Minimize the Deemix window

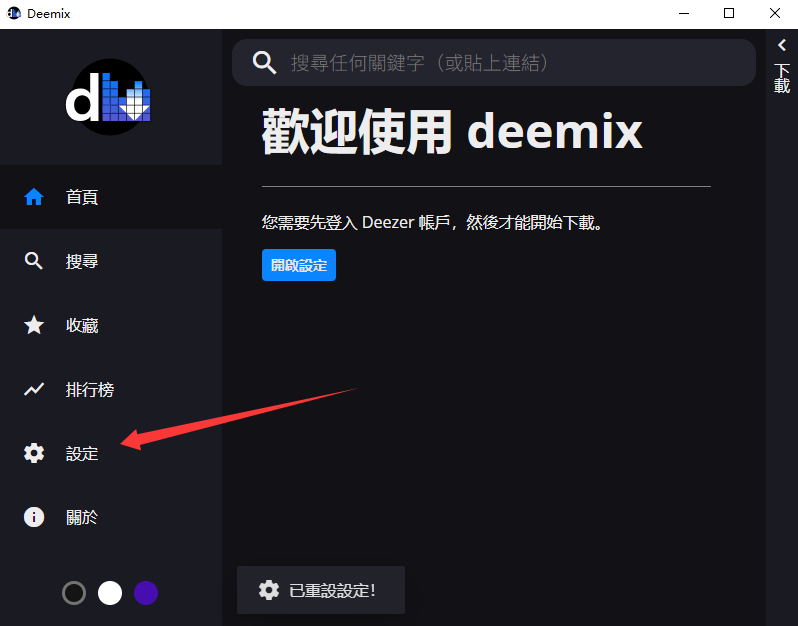[x=684, y=13]
